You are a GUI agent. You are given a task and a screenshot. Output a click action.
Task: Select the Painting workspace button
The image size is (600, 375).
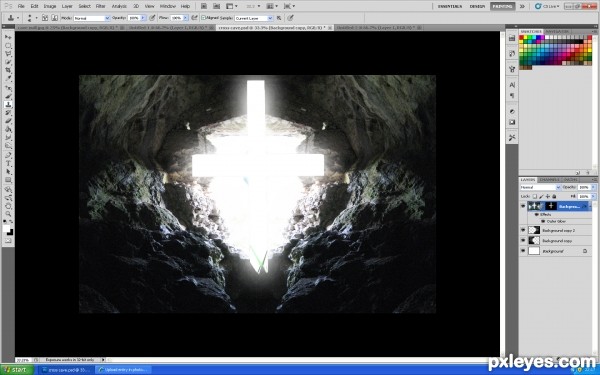tap(502, 6)
